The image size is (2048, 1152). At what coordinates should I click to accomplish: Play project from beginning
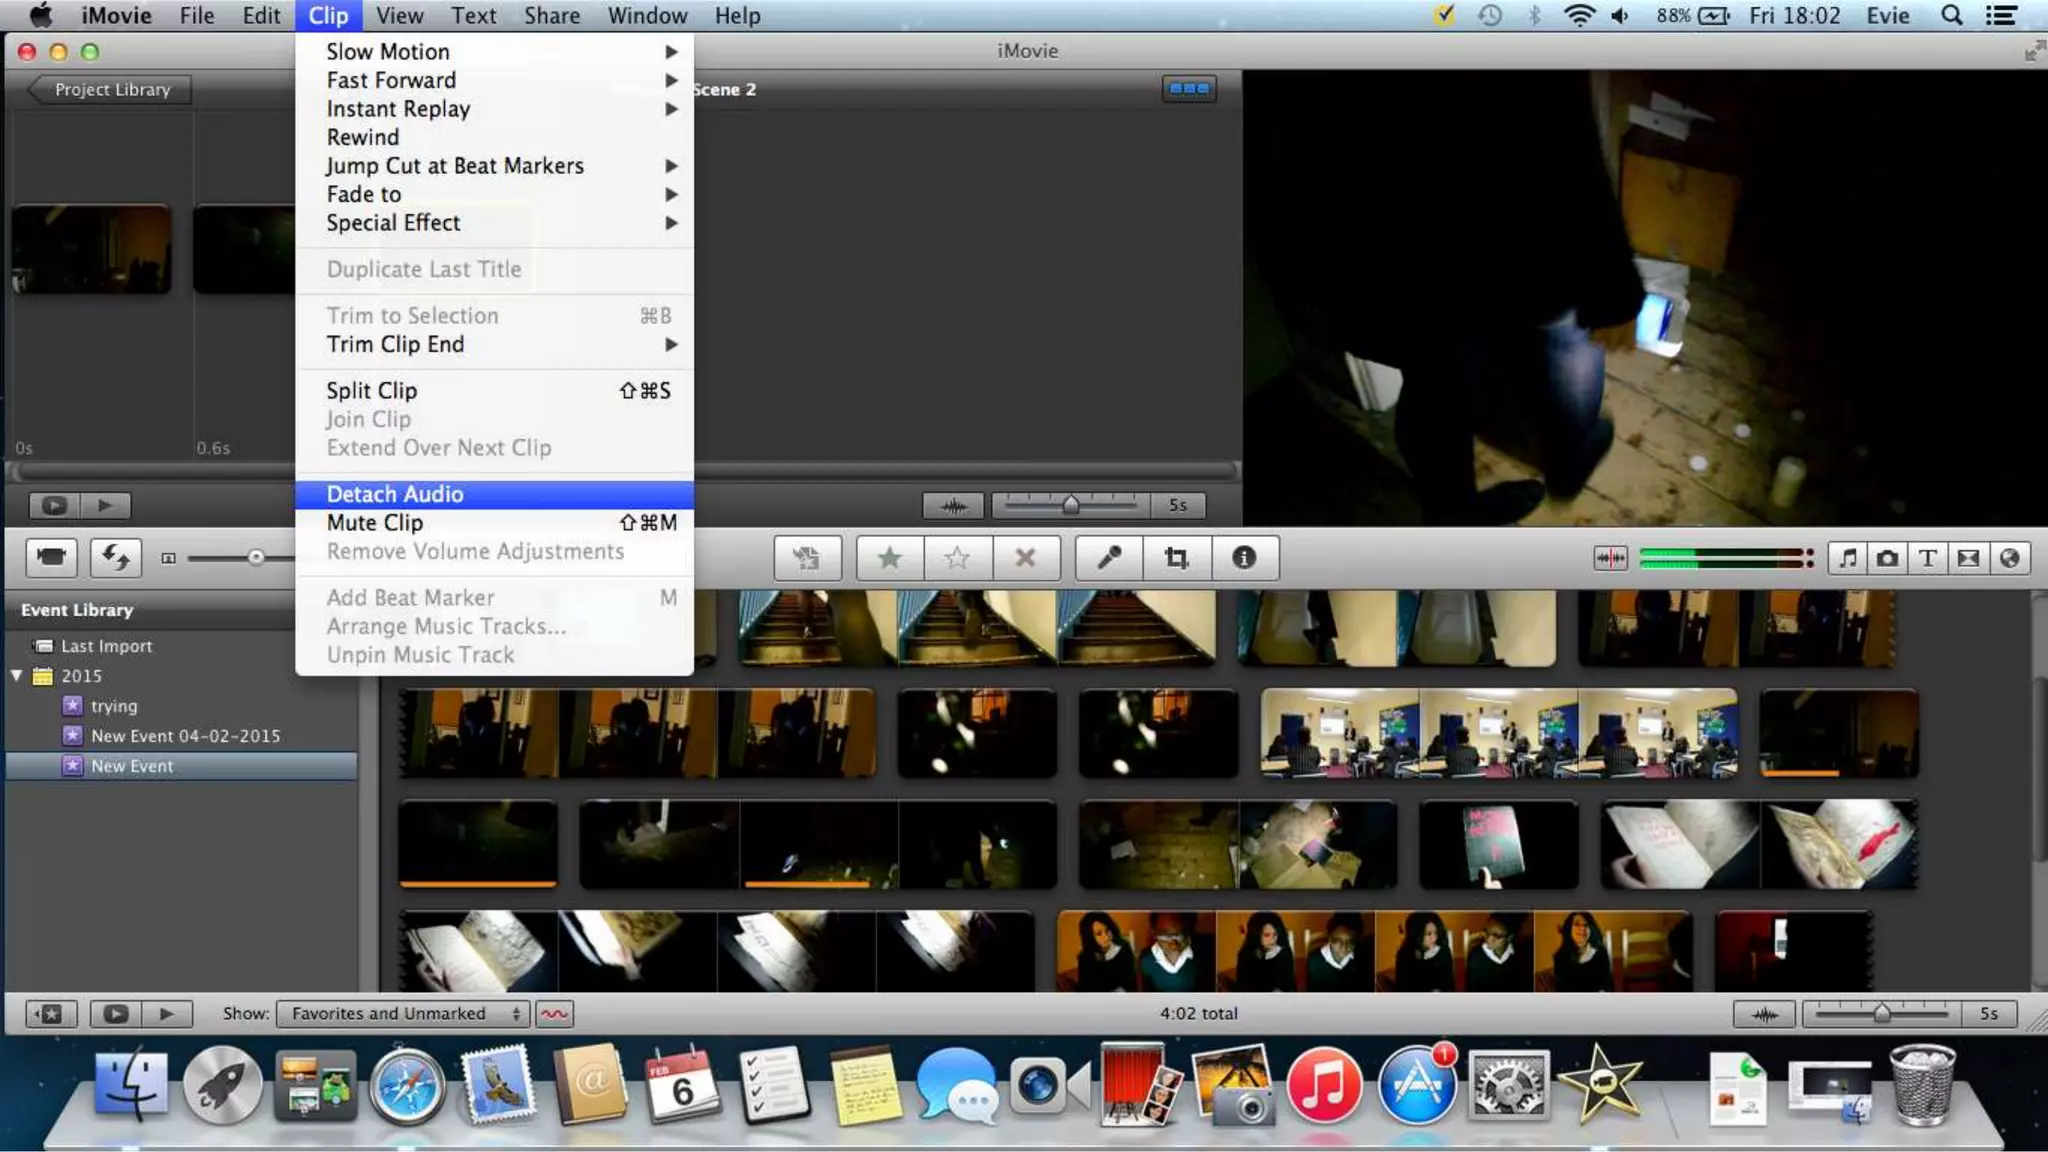105,505
